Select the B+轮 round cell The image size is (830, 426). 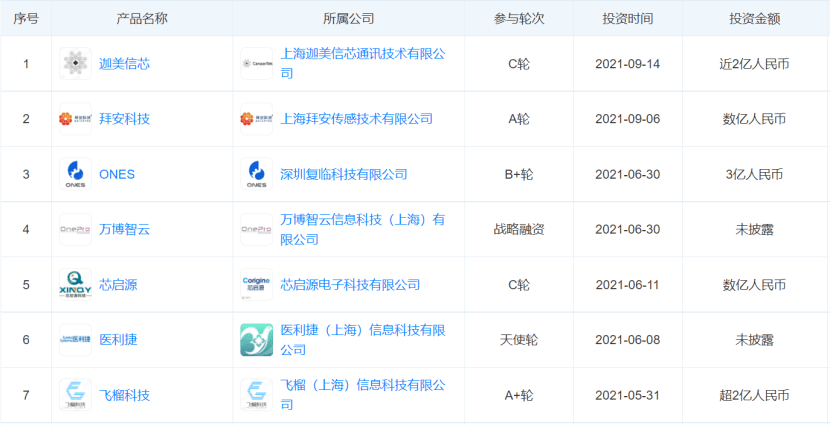click(x=519, y=174)
